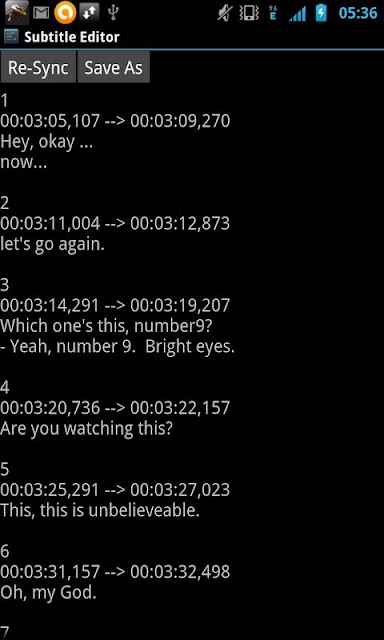Tap the Save As button
Viewport: 384px width, 640px height.
[113, 67]
